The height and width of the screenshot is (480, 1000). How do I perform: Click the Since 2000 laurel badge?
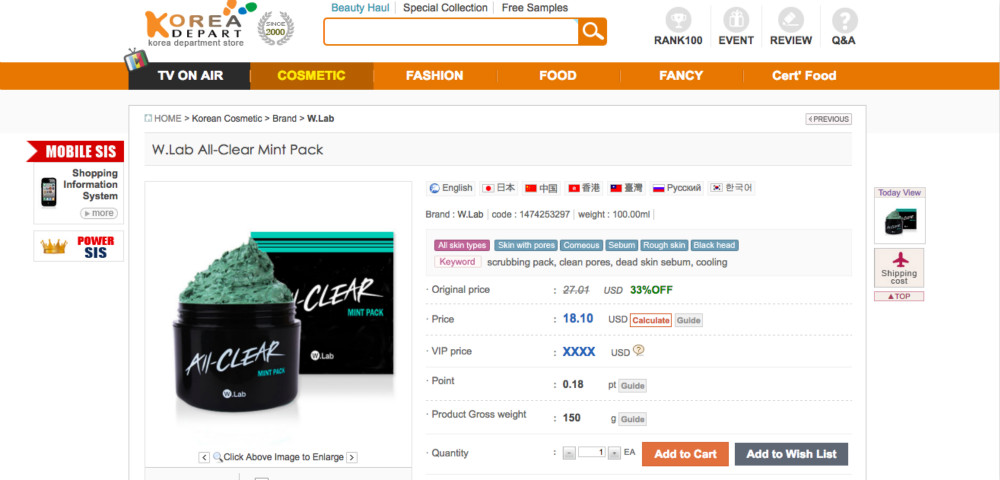(276, 29)
